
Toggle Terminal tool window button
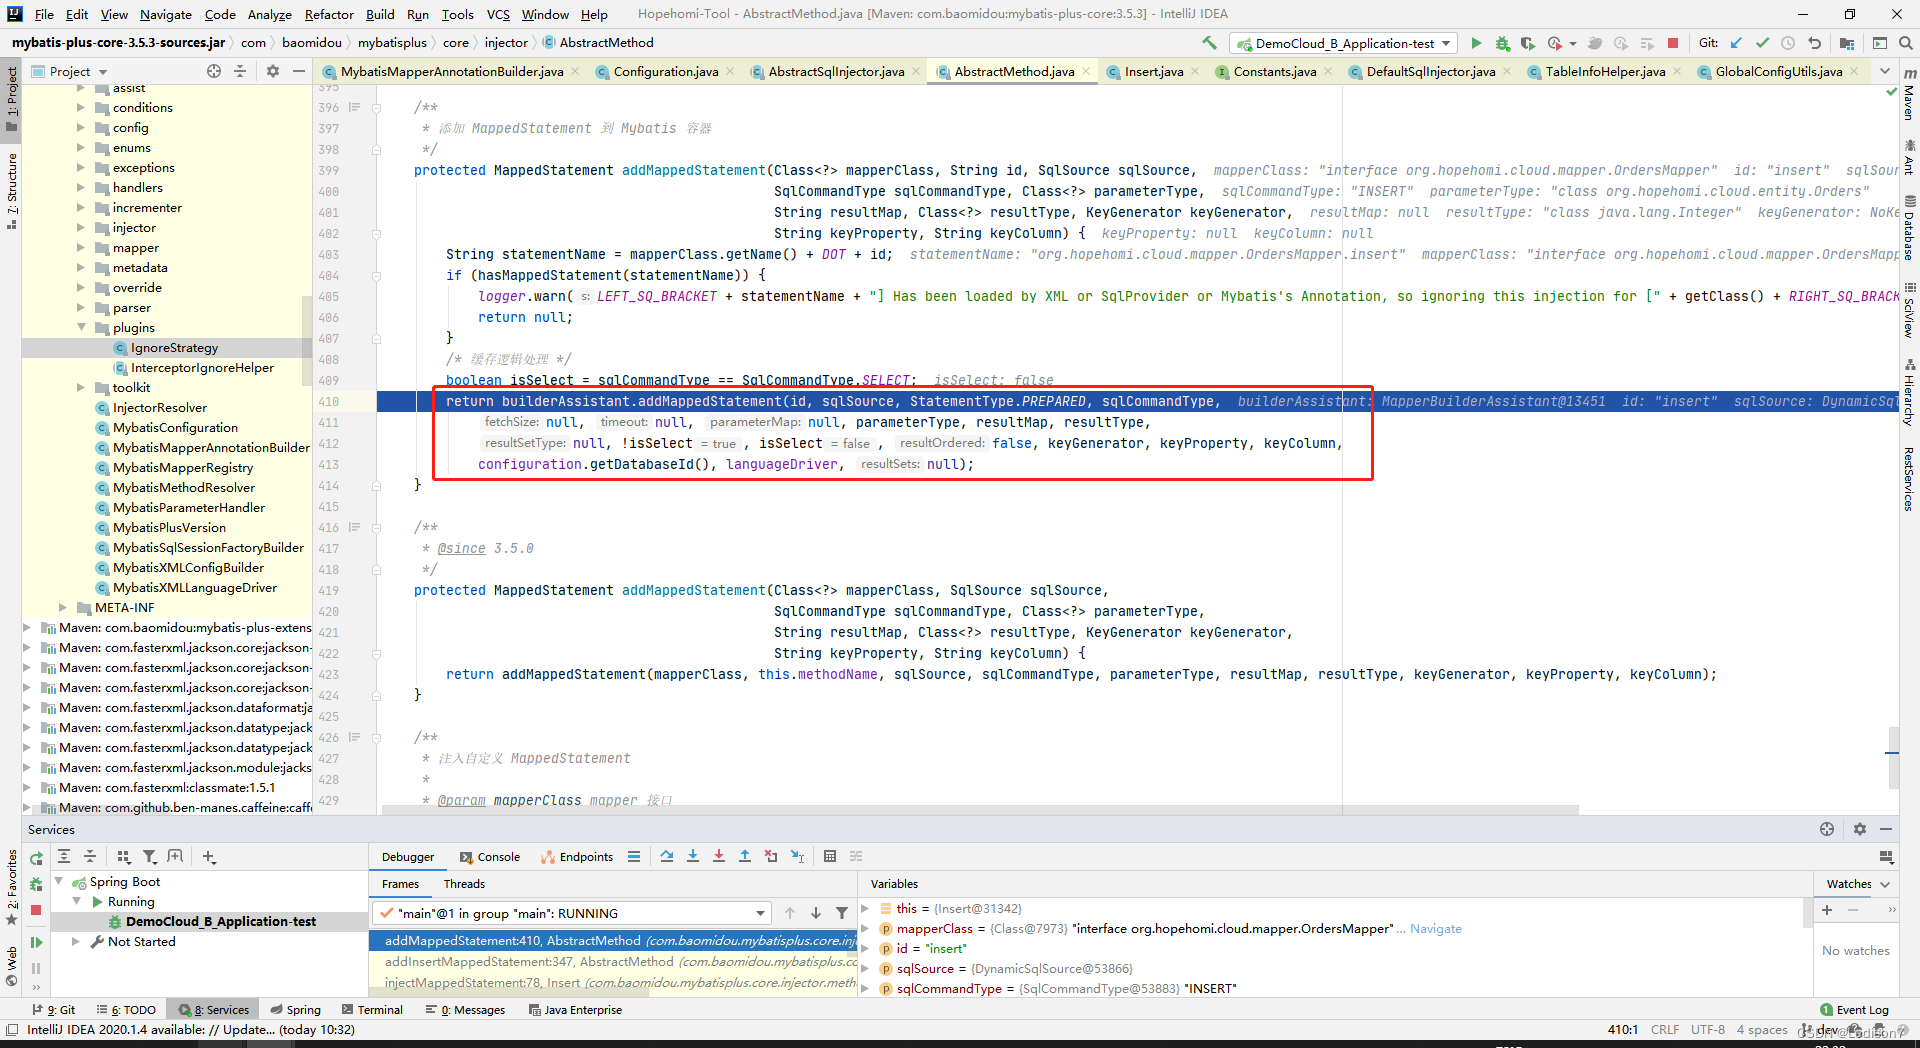click(372, 1010)
